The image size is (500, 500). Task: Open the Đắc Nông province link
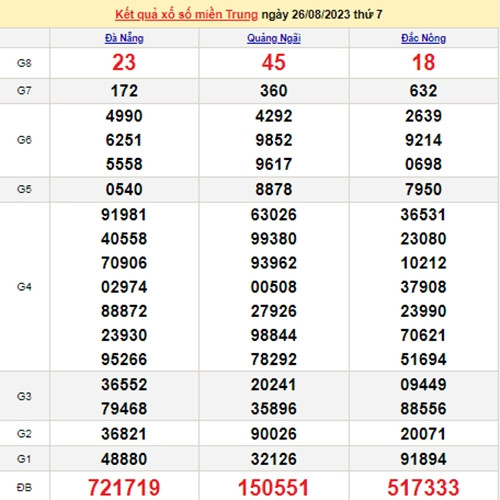point(423,38)
